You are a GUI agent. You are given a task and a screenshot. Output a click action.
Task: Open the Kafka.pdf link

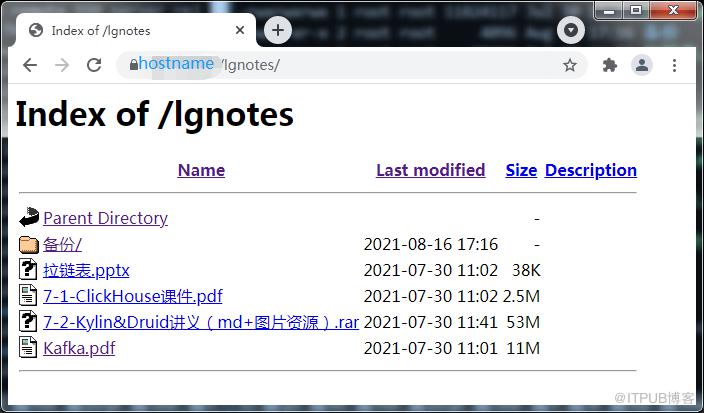point(79,348)
